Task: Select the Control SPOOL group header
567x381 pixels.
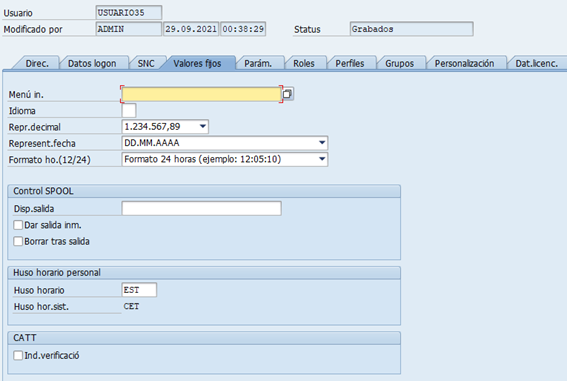Action: pyautogui.click(x=204, y=191)
